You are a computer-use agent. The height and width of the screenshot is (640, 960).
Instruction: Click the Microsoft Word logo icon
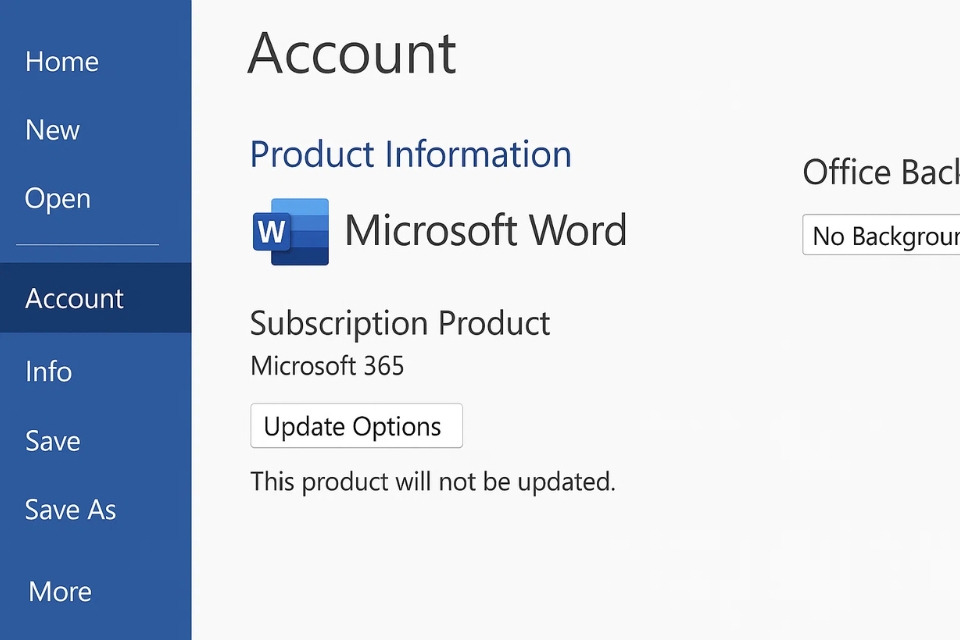(x=290, y=232)
